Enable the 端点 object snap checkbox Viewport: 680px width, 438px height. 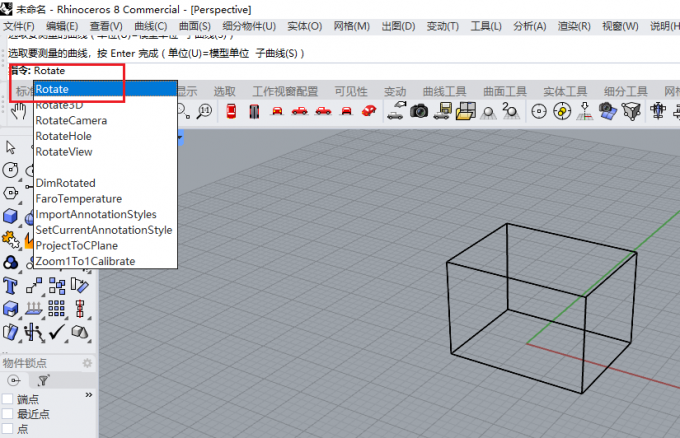click(7, 399)
